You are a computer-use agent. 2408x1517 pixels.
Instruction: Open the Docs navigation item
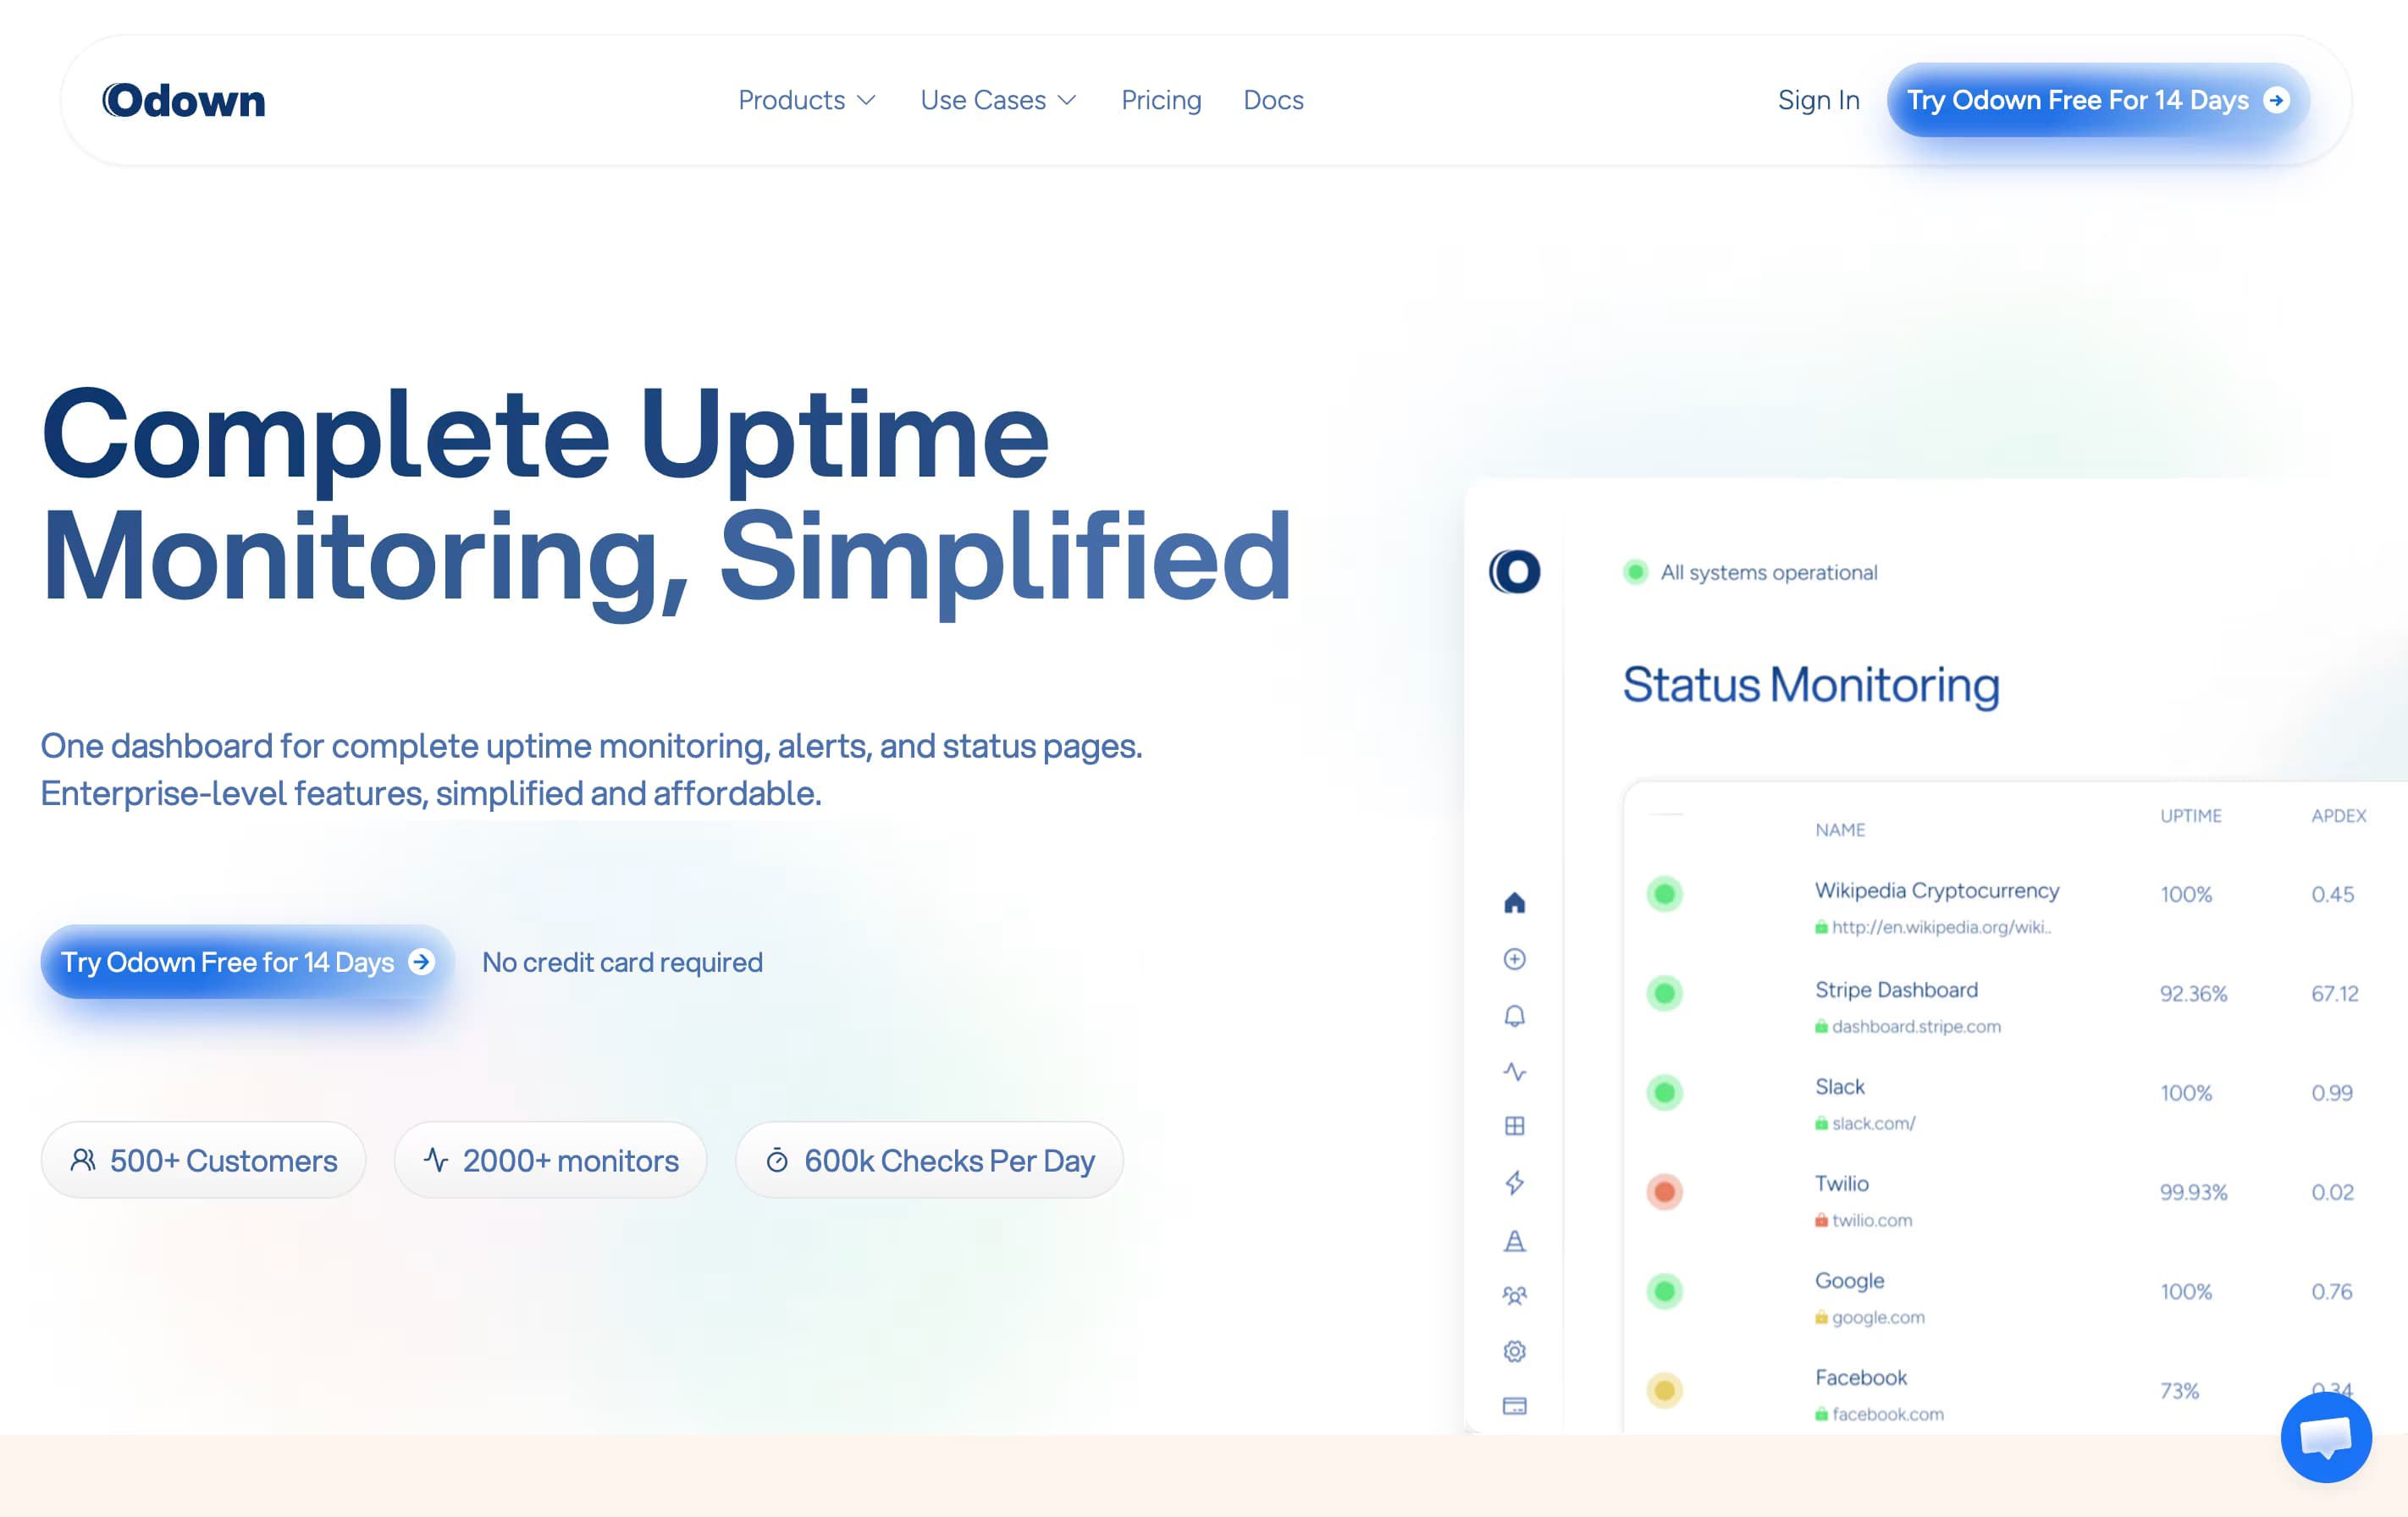(1272, 100)
